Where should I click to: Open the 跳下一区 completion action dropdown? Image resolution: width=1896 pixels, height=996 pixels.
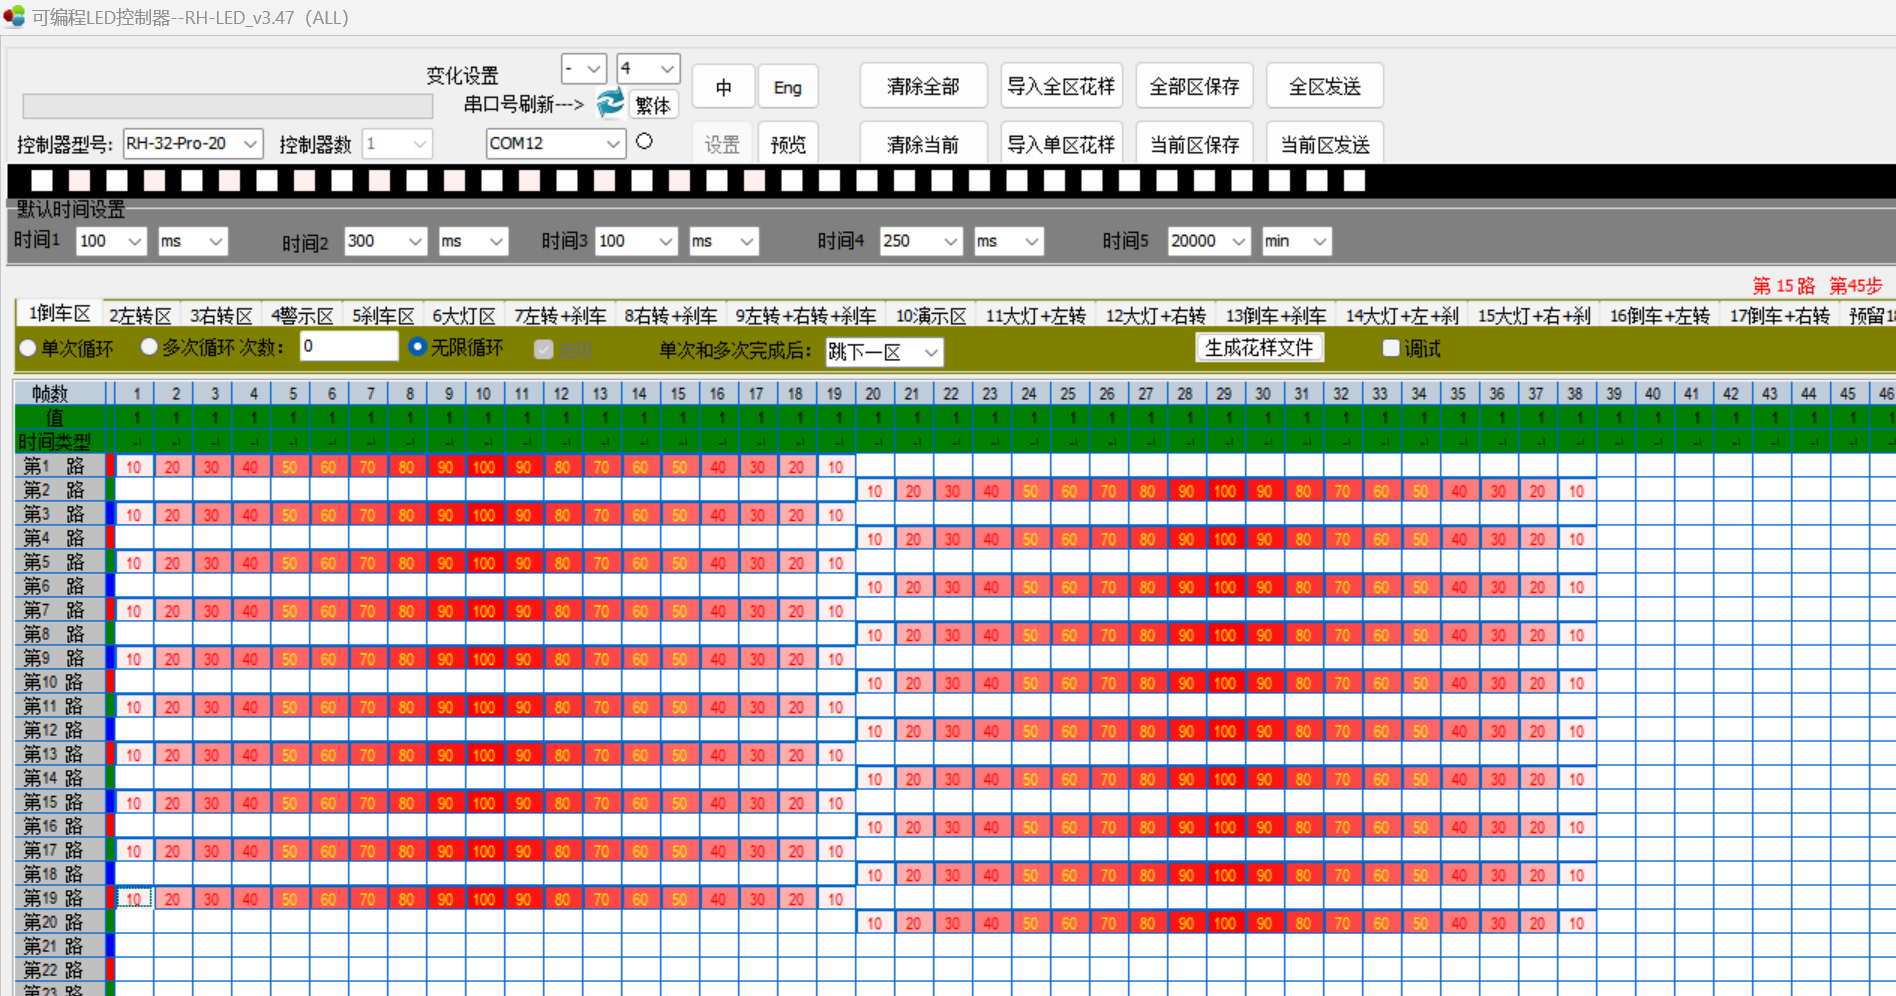pos(883,352)
